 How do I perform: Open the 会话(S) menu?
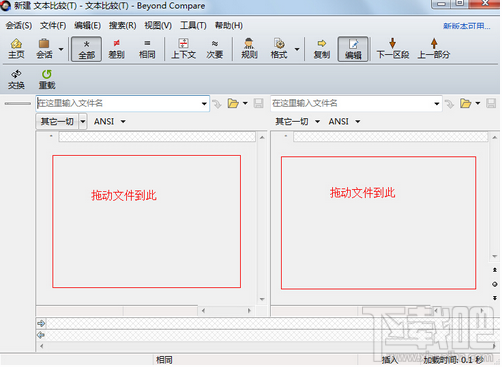pos(19,25)
